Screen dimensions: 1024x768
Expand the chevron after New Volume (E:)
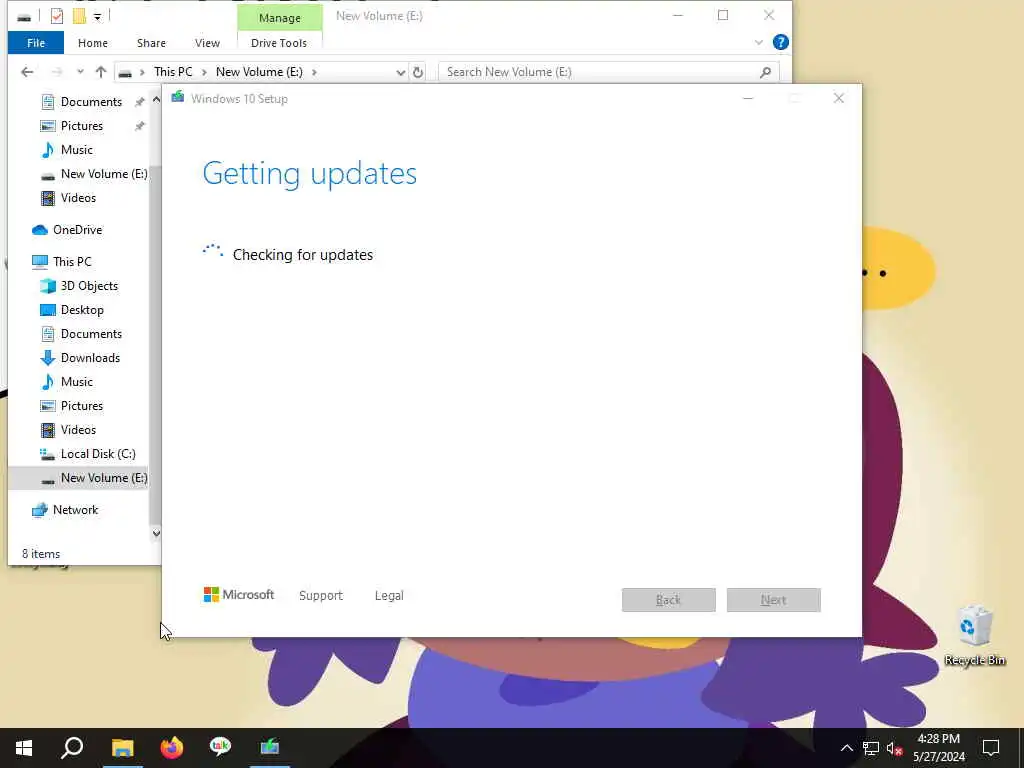pyautogui.click(x=314, y=72)
